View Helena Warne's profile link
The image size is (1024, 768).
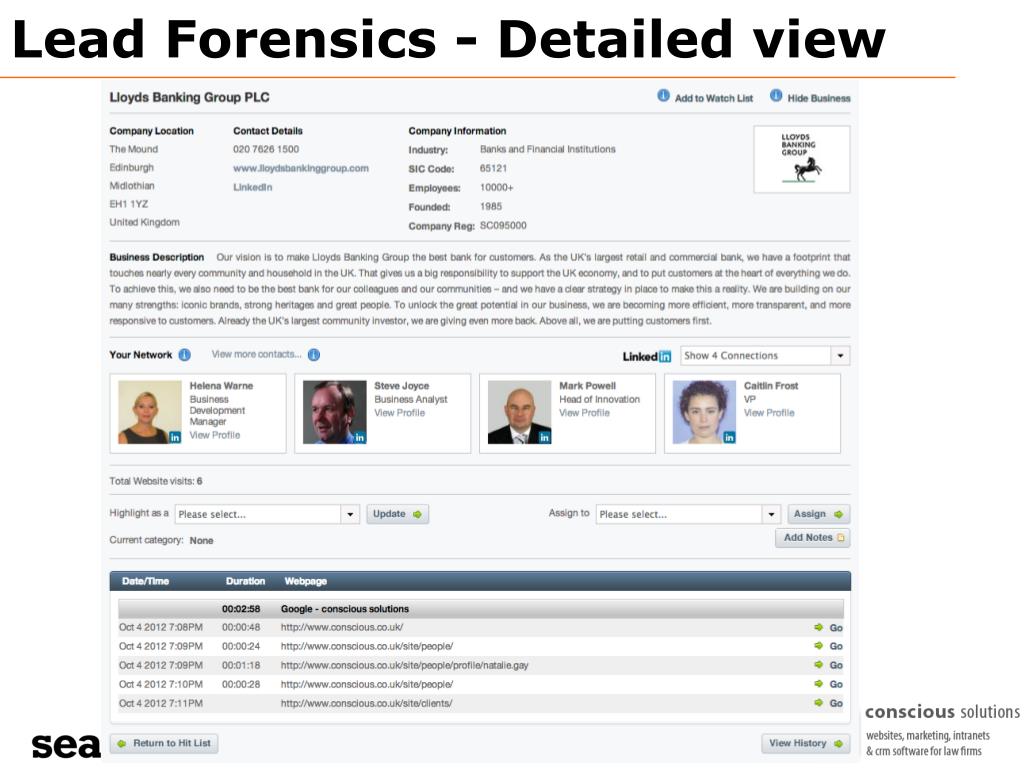pos(215,435)
